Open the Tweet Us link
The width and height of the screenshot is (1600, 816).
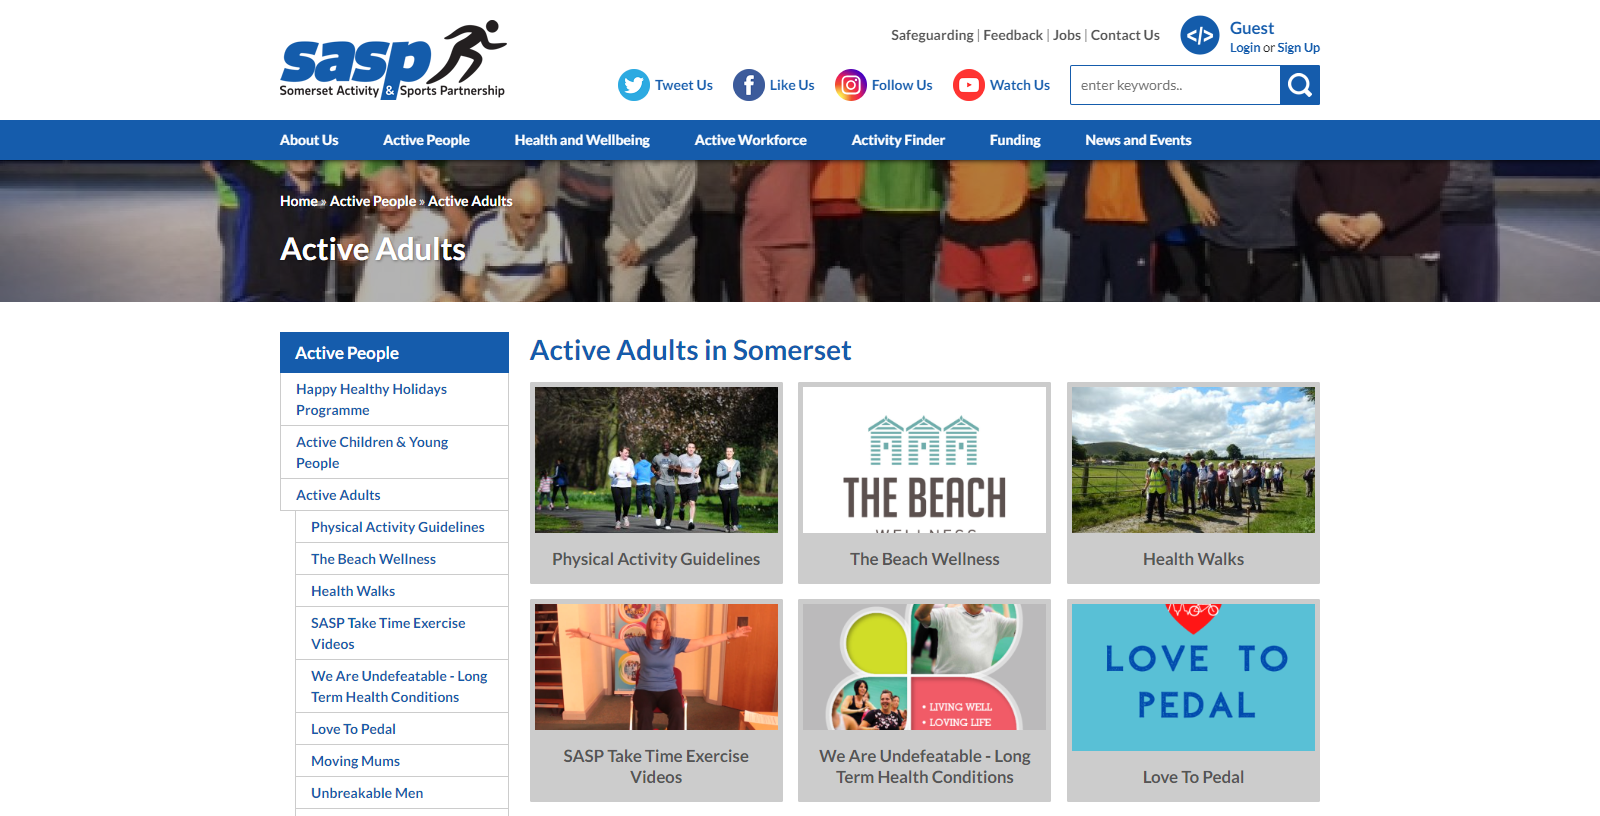pyautogui.click(x=684, y=85)
